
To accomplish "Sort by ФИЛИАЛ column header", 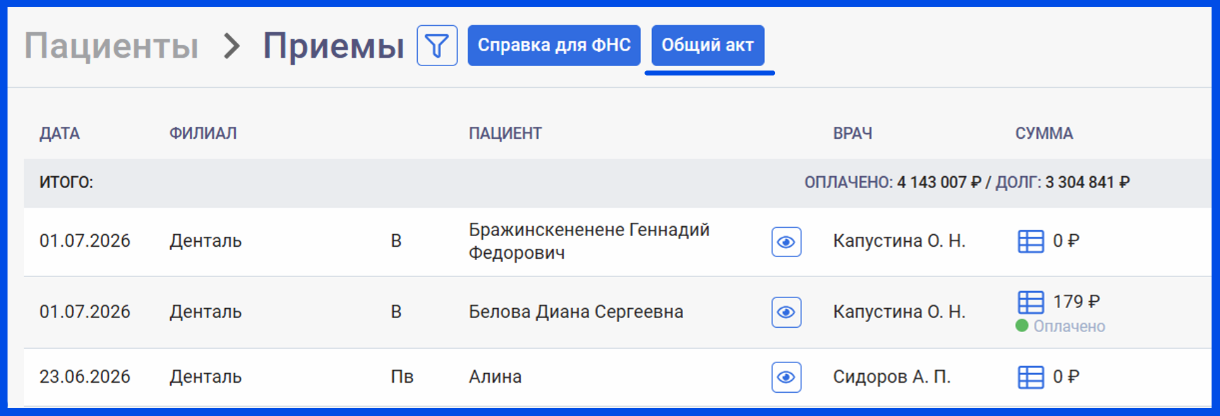I will 203,133.
